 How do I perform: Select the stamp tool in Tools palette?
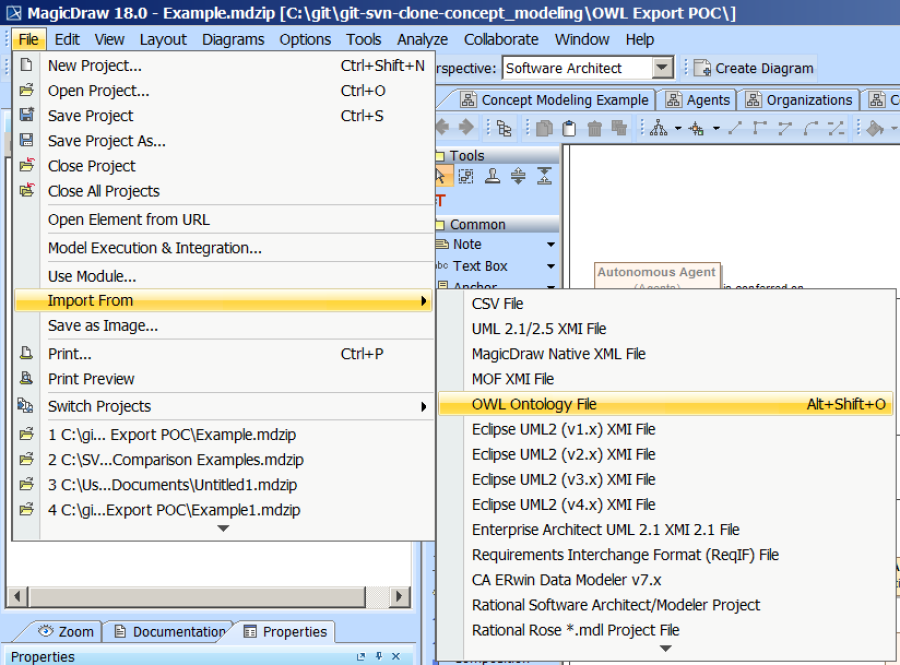point(492,176)
